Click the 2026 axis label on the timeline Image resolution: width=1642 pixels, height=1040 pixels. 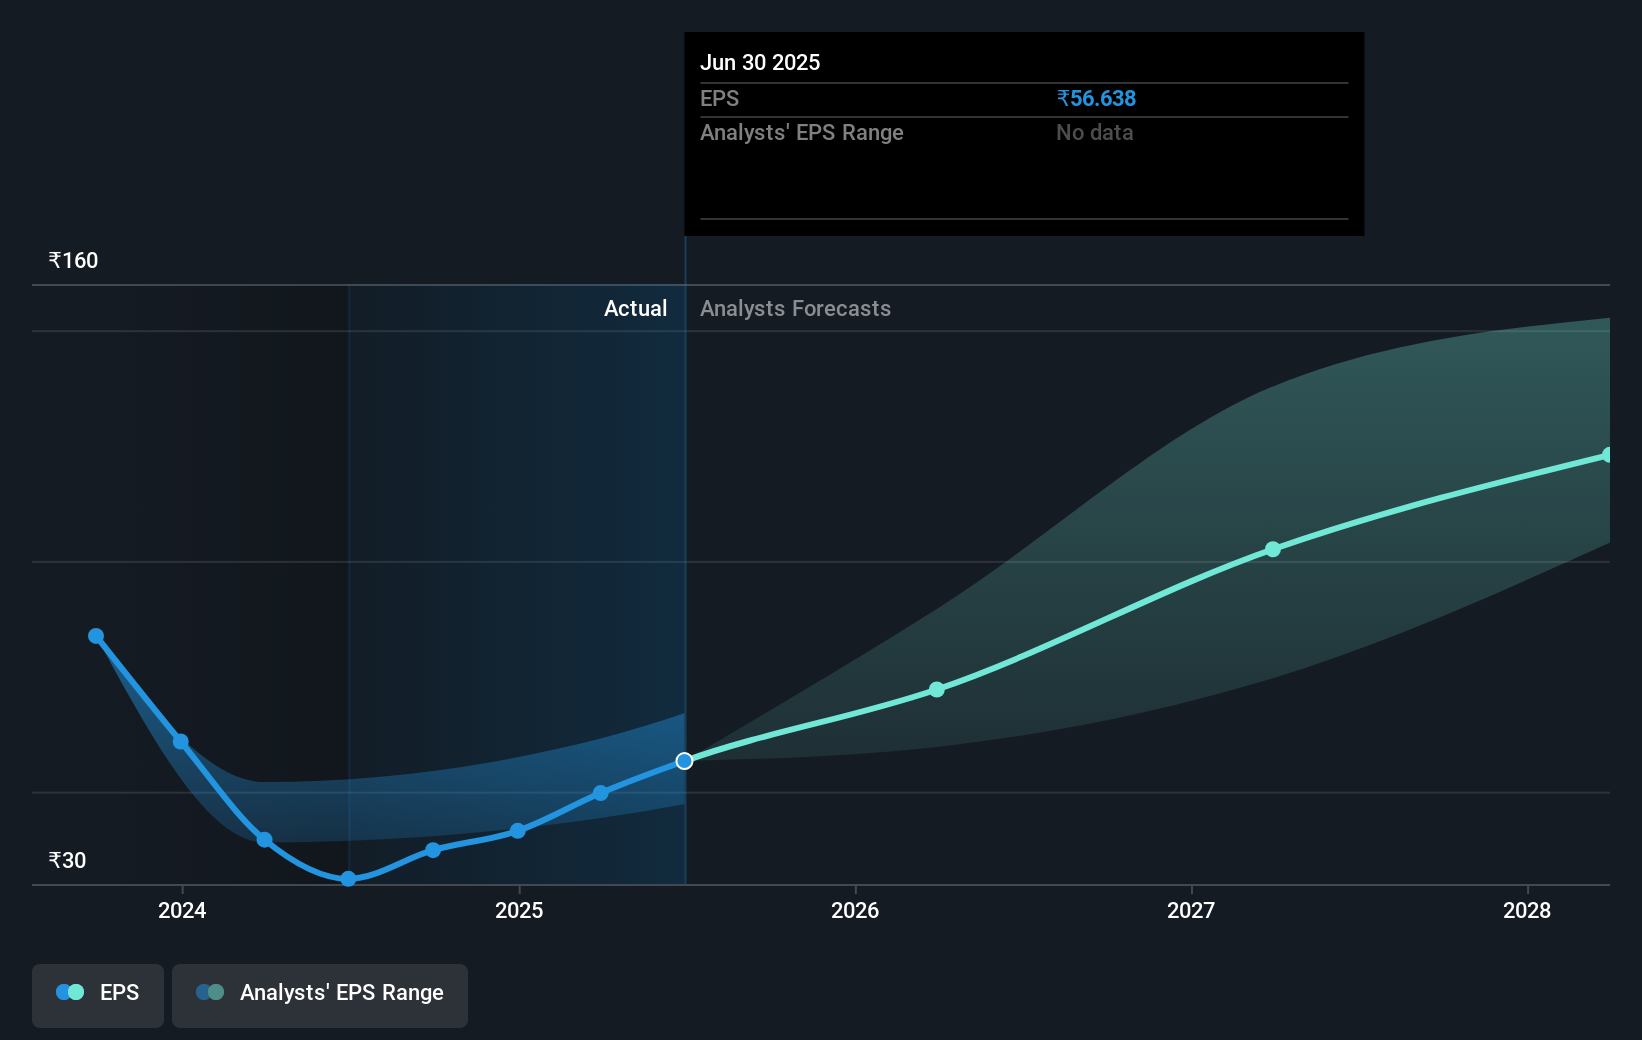pos(854,911)
